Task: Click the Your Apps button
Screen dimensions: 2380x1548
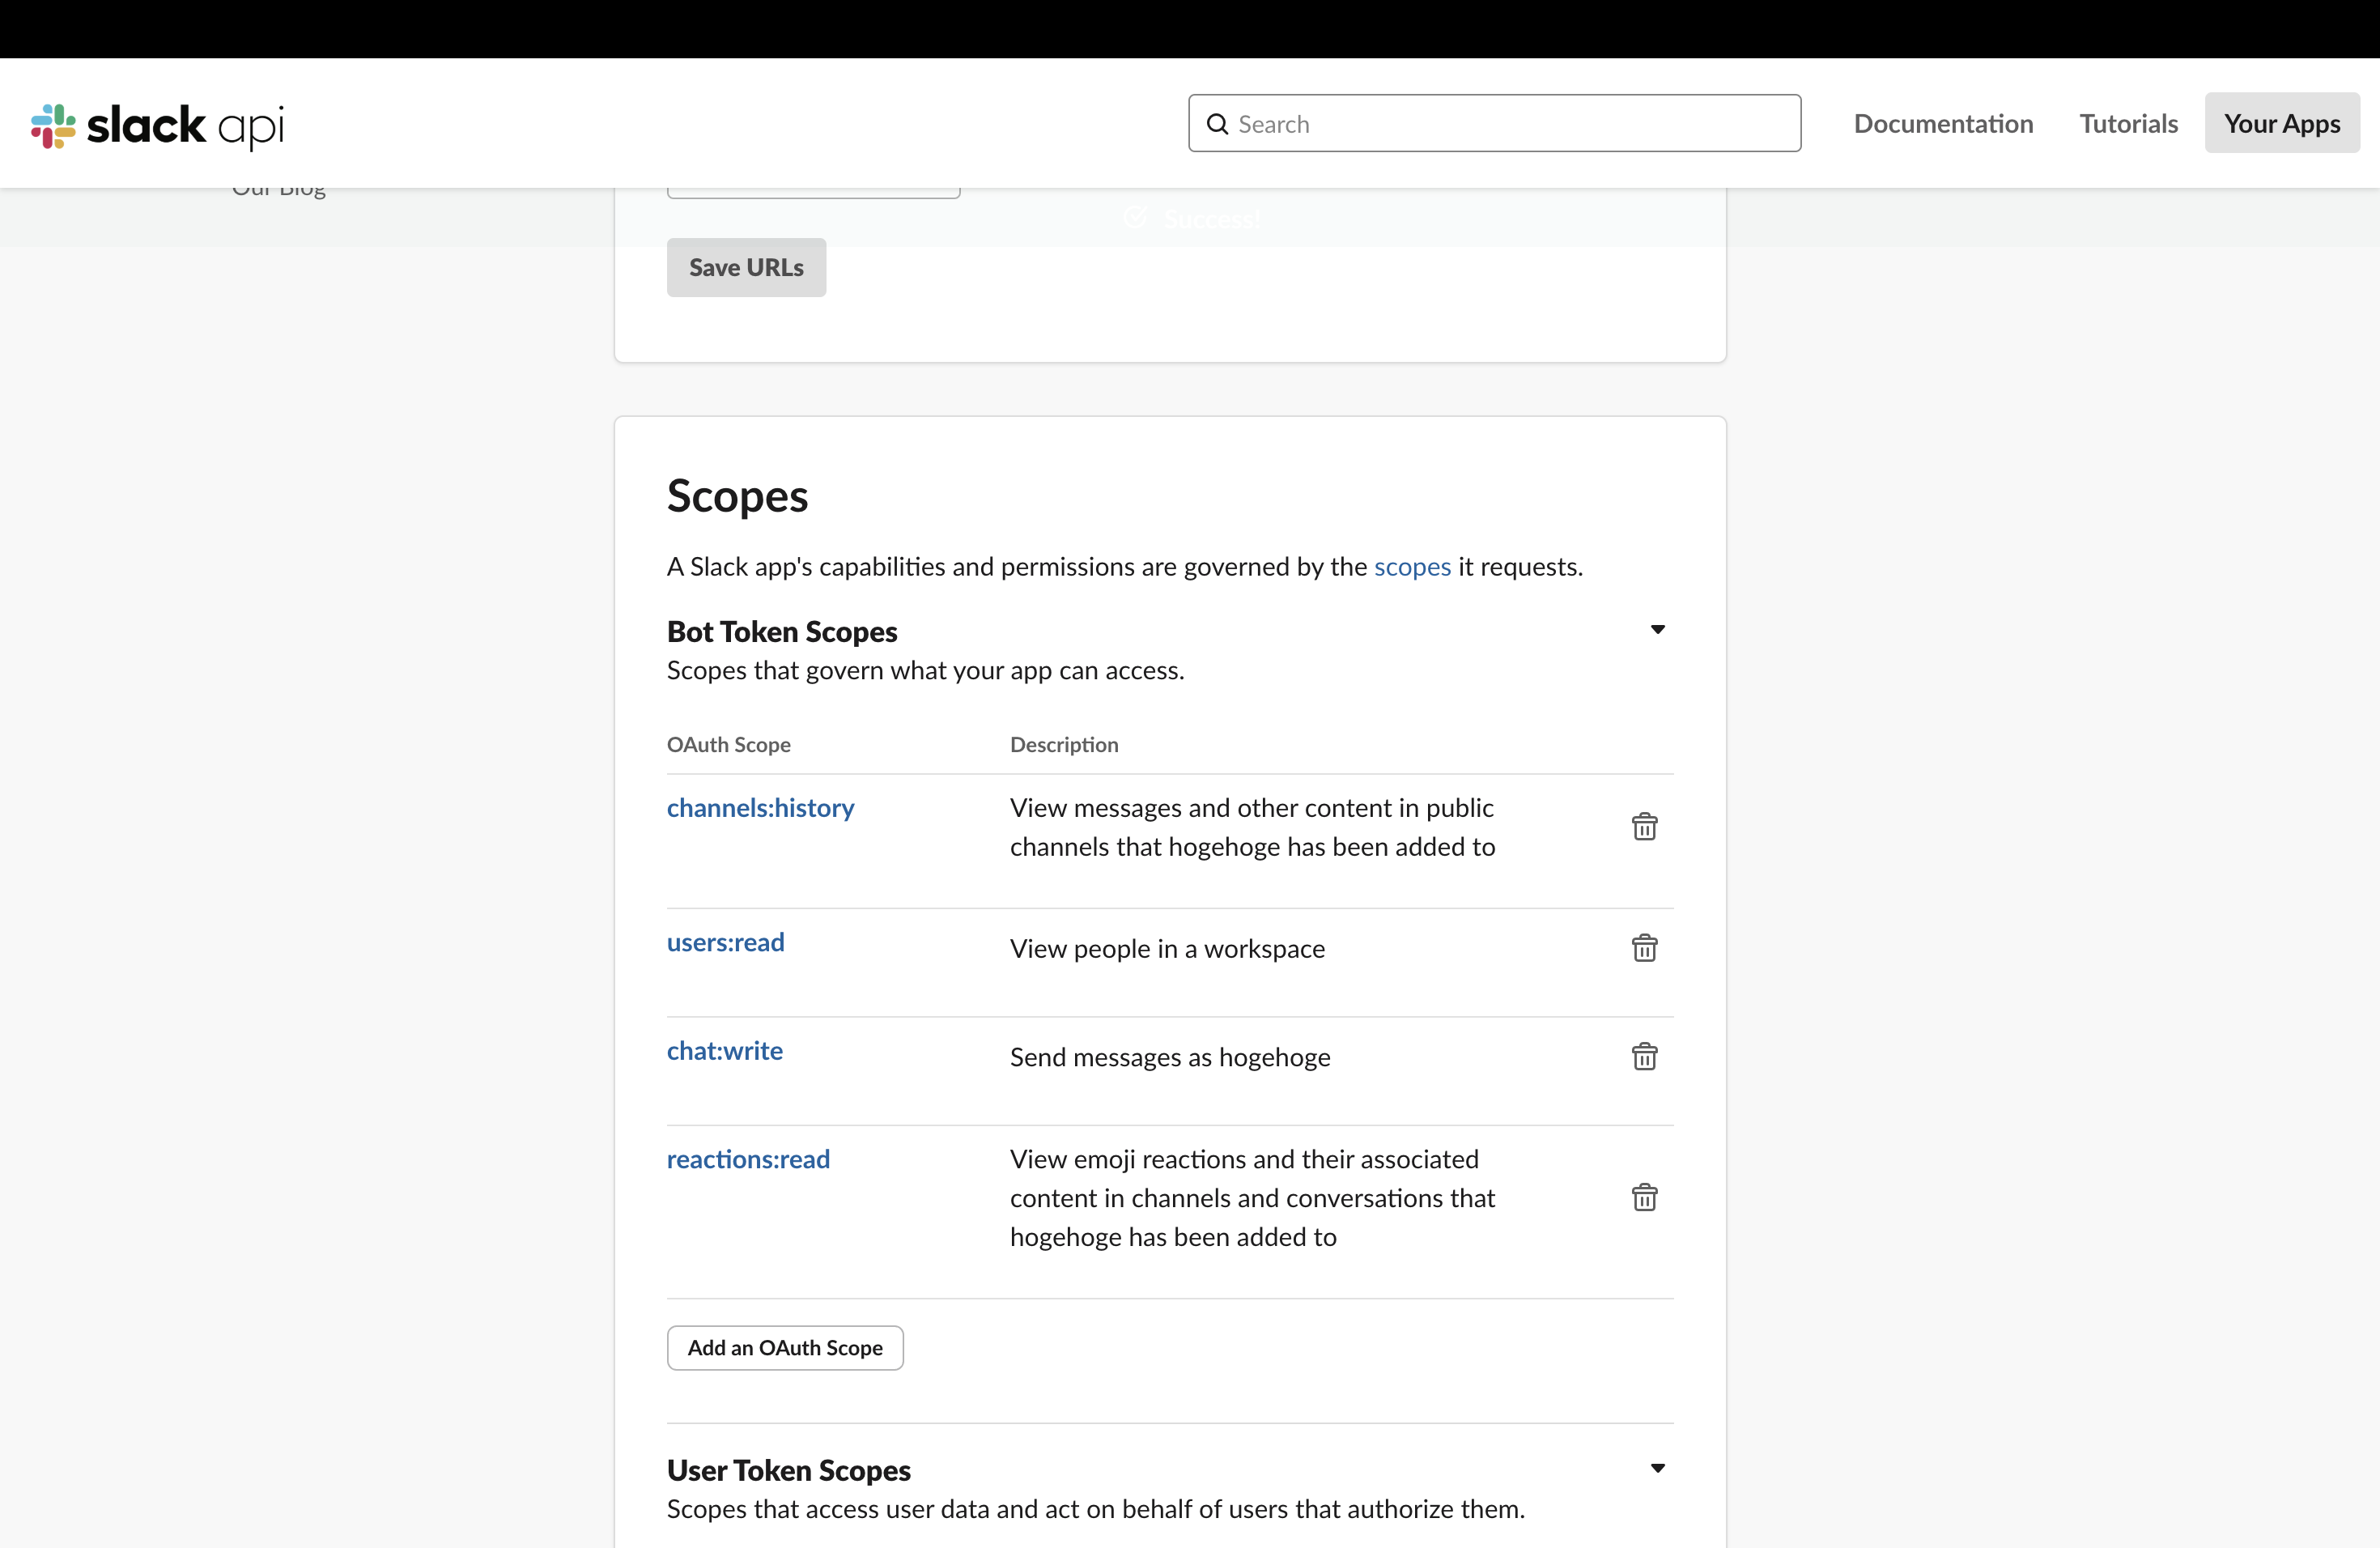Action: pos(2281,123)
